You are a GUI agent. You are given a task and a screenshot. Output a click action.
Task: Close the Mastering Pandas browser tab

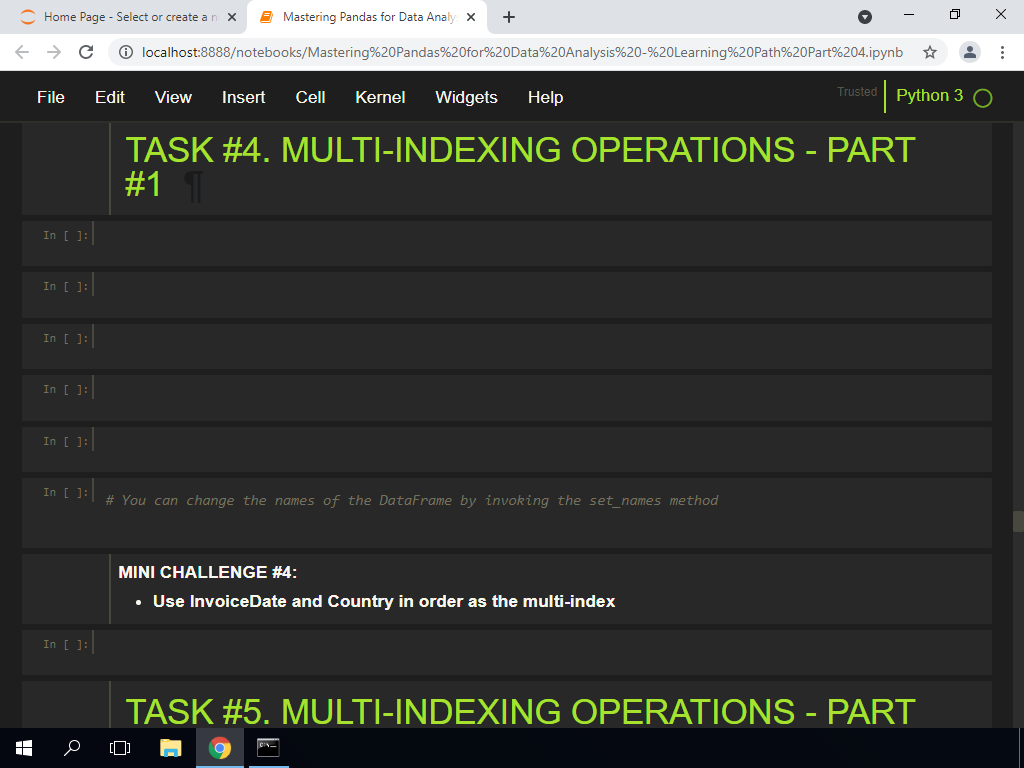(471, 18)
